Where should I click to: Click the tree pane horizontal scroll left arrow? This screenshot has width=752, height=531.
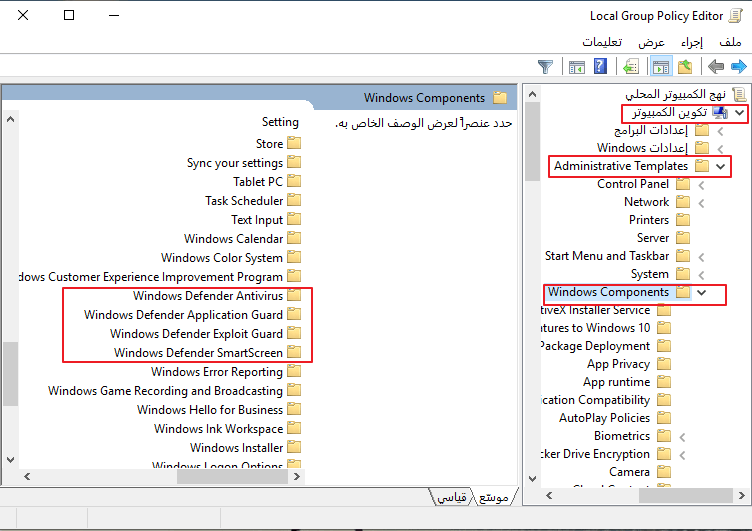549,495
